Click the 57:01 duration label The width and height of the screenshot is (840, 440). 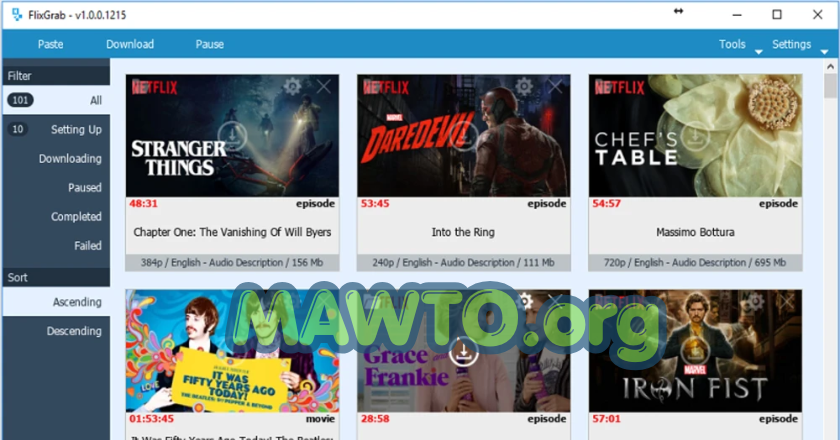[606, 419]
